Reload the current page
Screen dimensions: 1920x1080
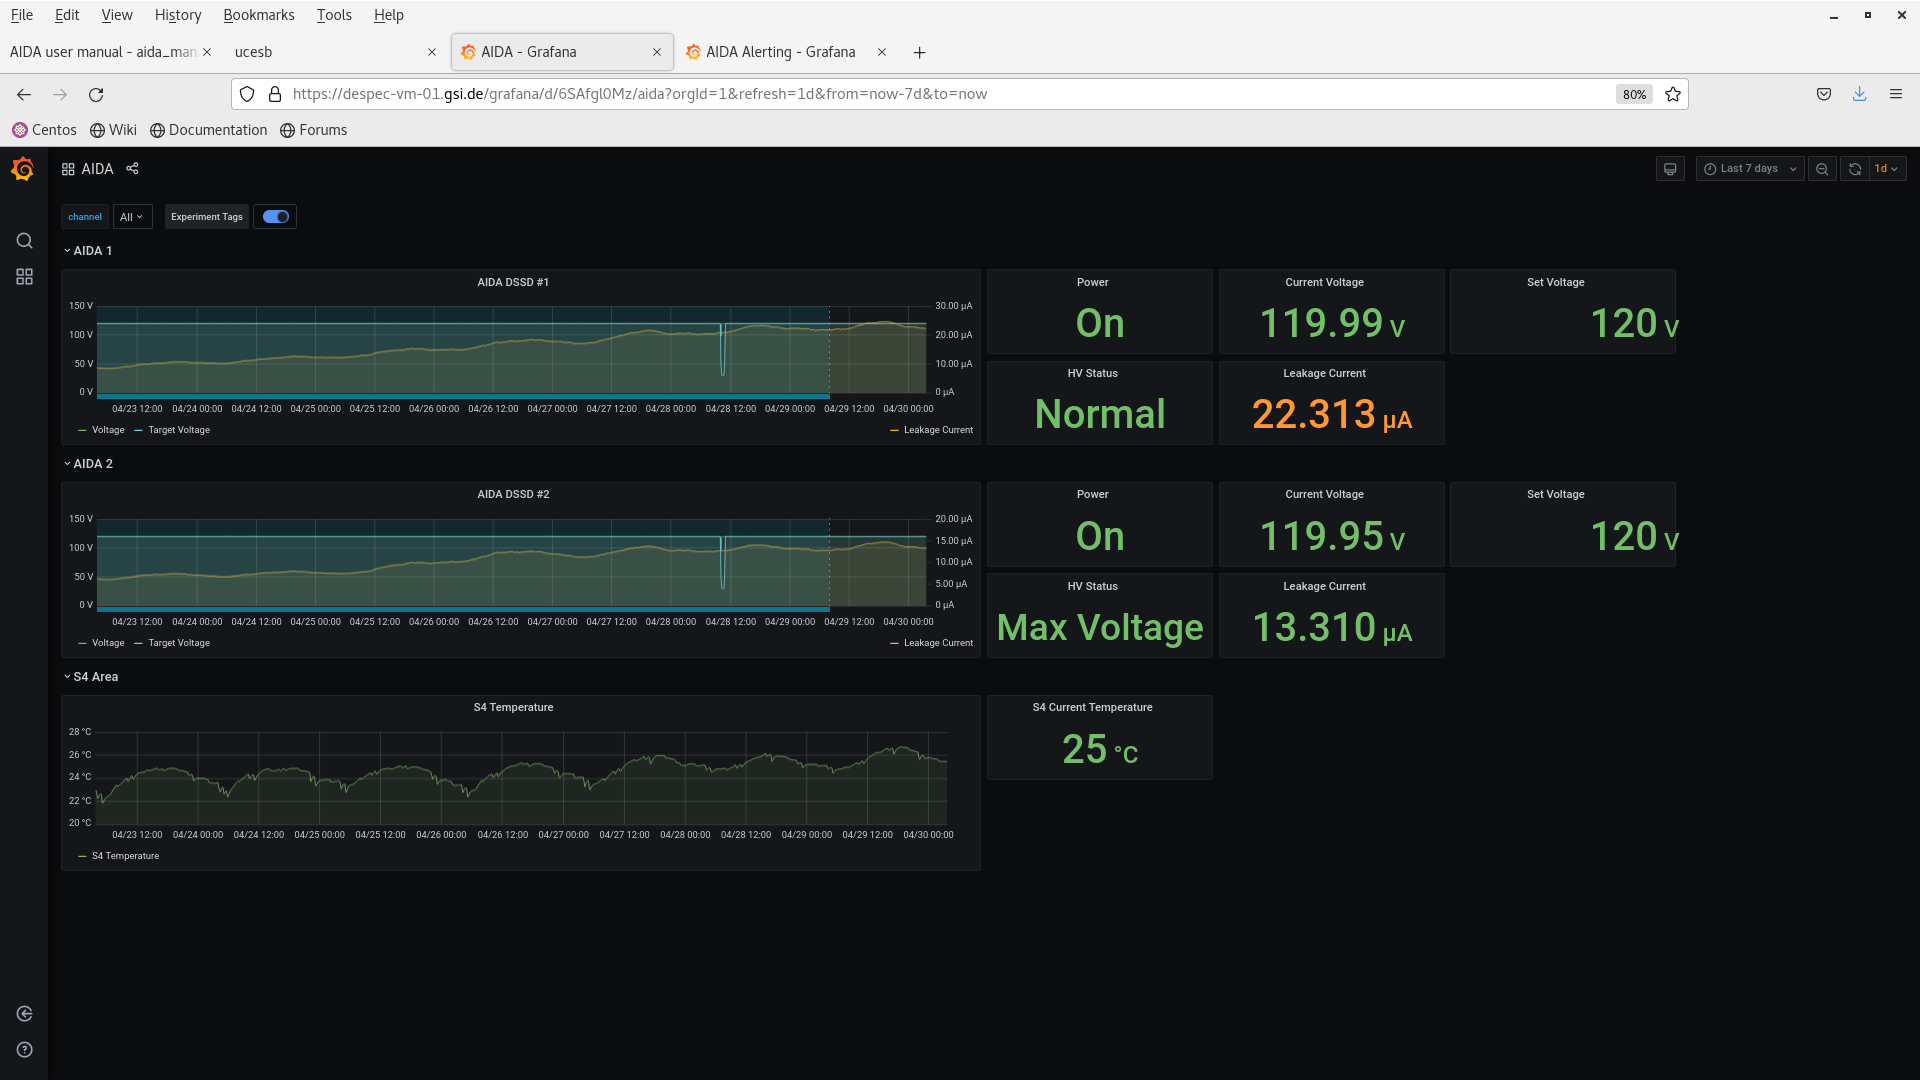pos(96,94)
